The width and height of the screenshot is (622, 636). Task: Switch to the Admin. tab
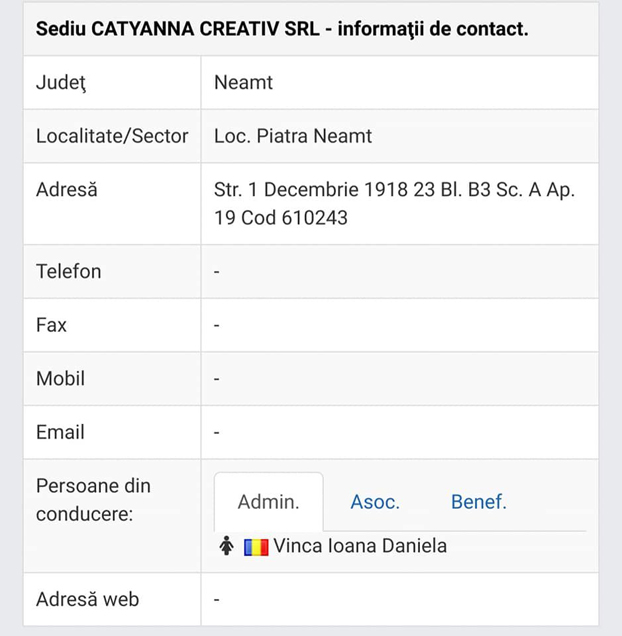coord(268,502)
